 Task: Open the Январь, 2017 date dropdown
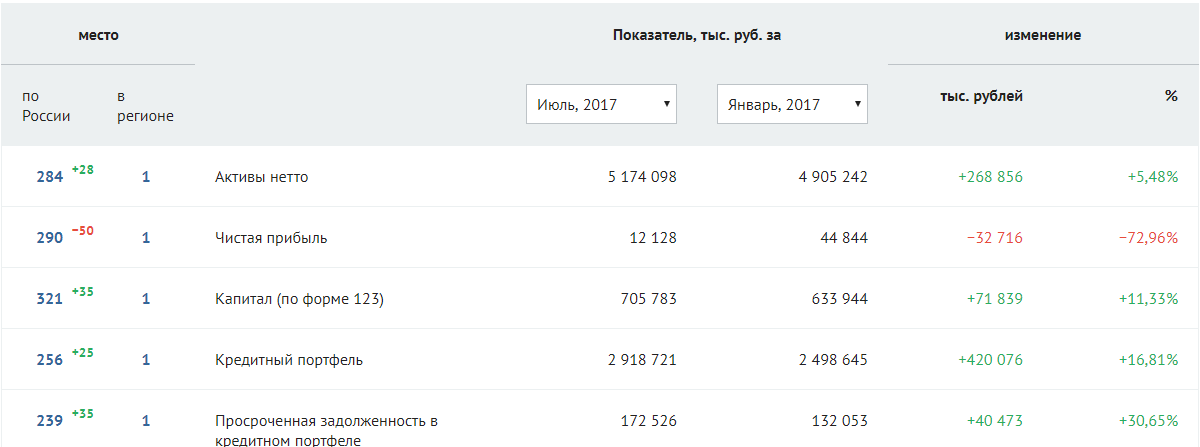click(x=792, y=104)
